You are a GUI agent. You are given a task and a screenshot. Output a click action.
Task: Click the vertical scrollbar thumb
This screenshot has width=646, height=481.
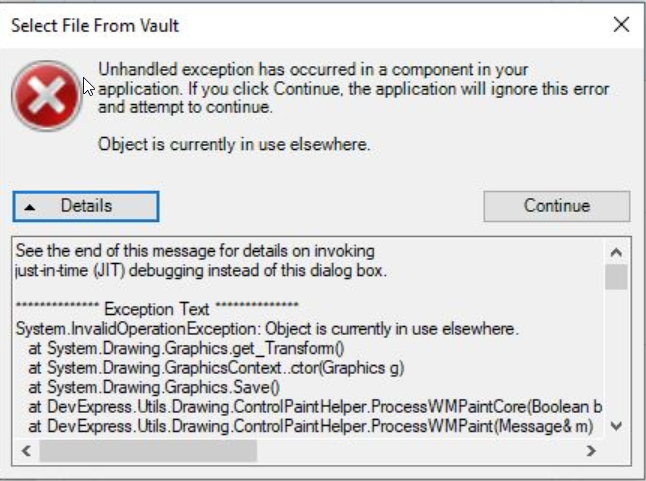pyautogui.click(x=616, y=277)
